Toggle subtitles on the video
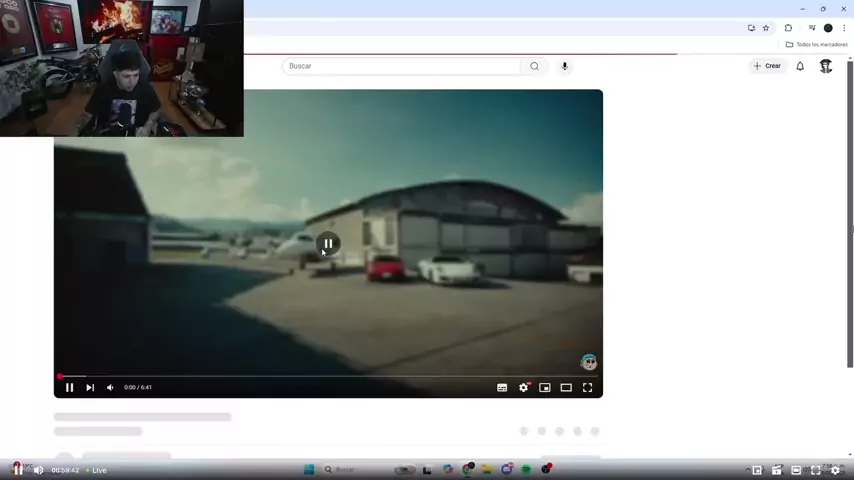This screenshot has width=854, height=480. pos(502,387)
